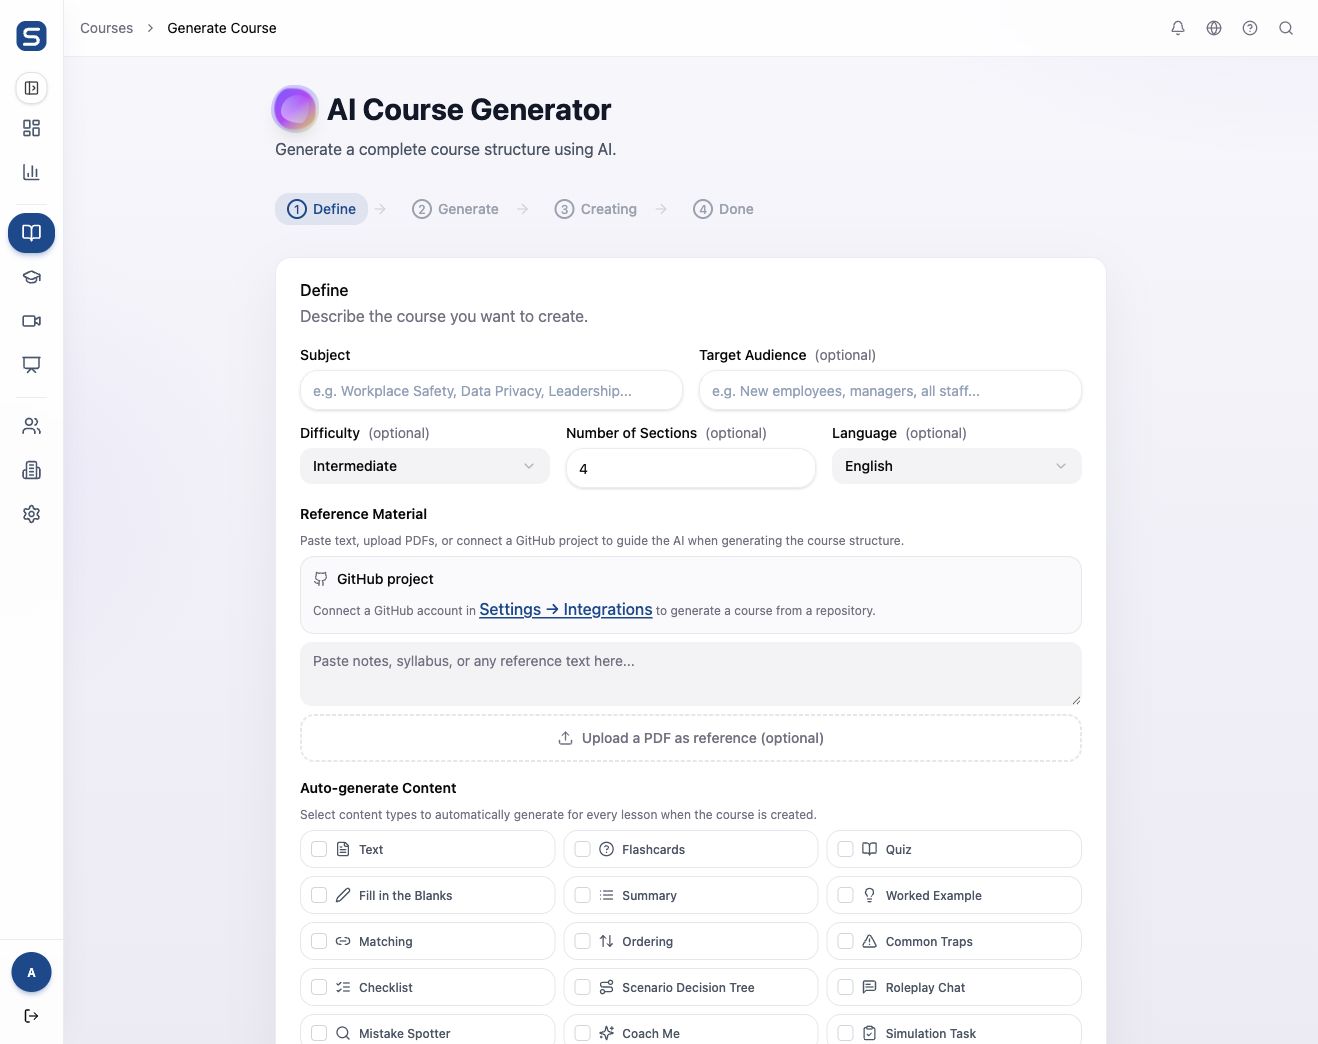The width and height of the screenshot is (1318, 1044).
Task: Open the settings gear icon
Action: 32,514
